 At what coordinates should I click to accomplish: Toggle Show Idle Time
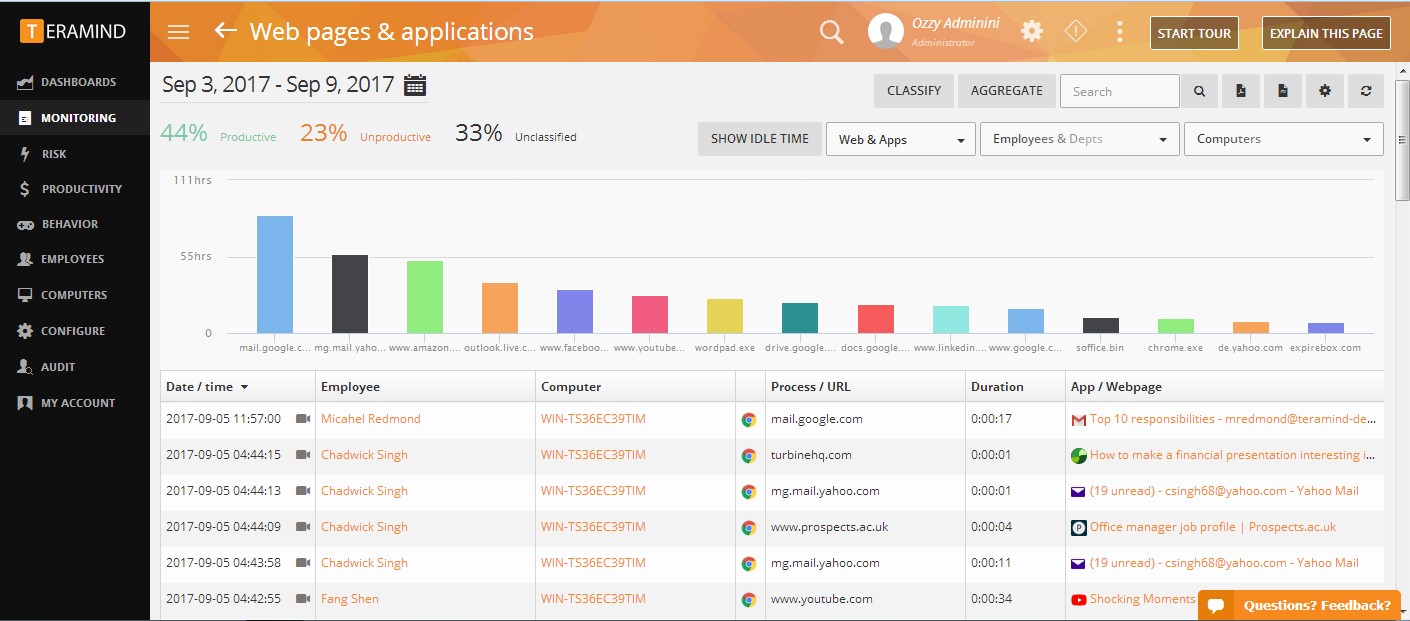(760, 139)
